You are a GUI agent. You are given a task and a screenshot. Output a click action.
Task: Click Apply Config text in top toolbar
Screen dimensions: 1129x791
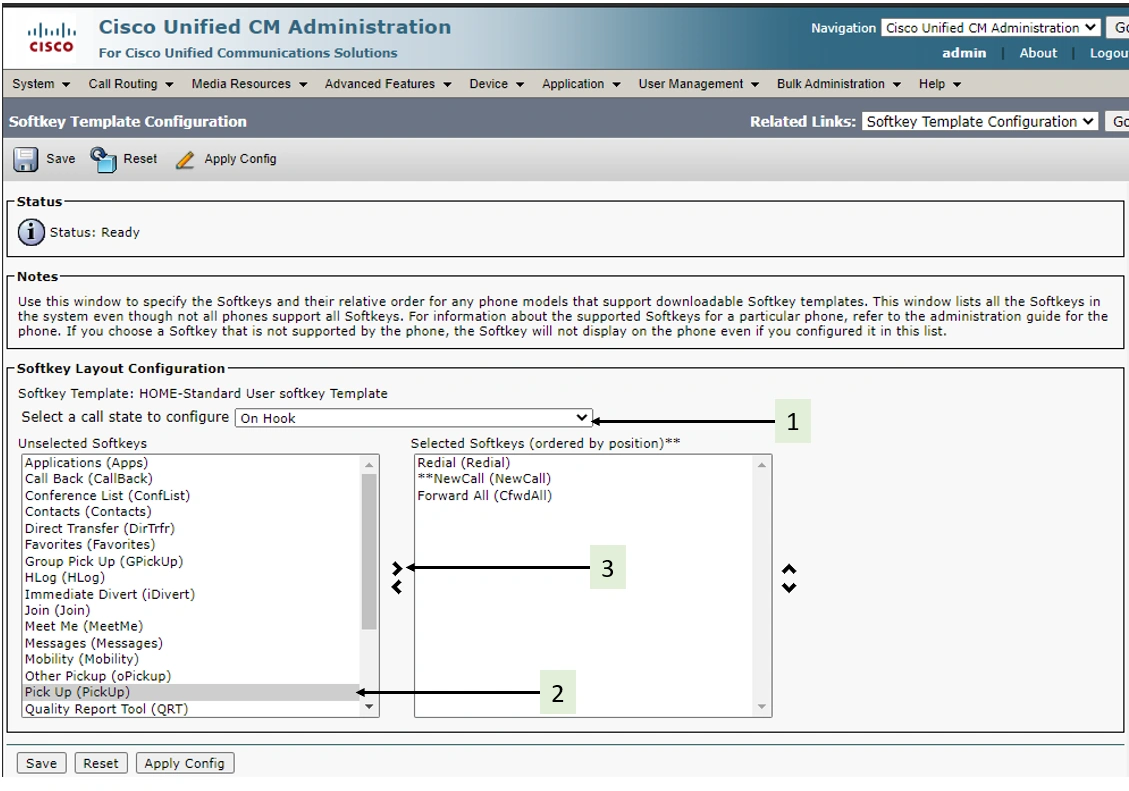[x=240, y=159]
